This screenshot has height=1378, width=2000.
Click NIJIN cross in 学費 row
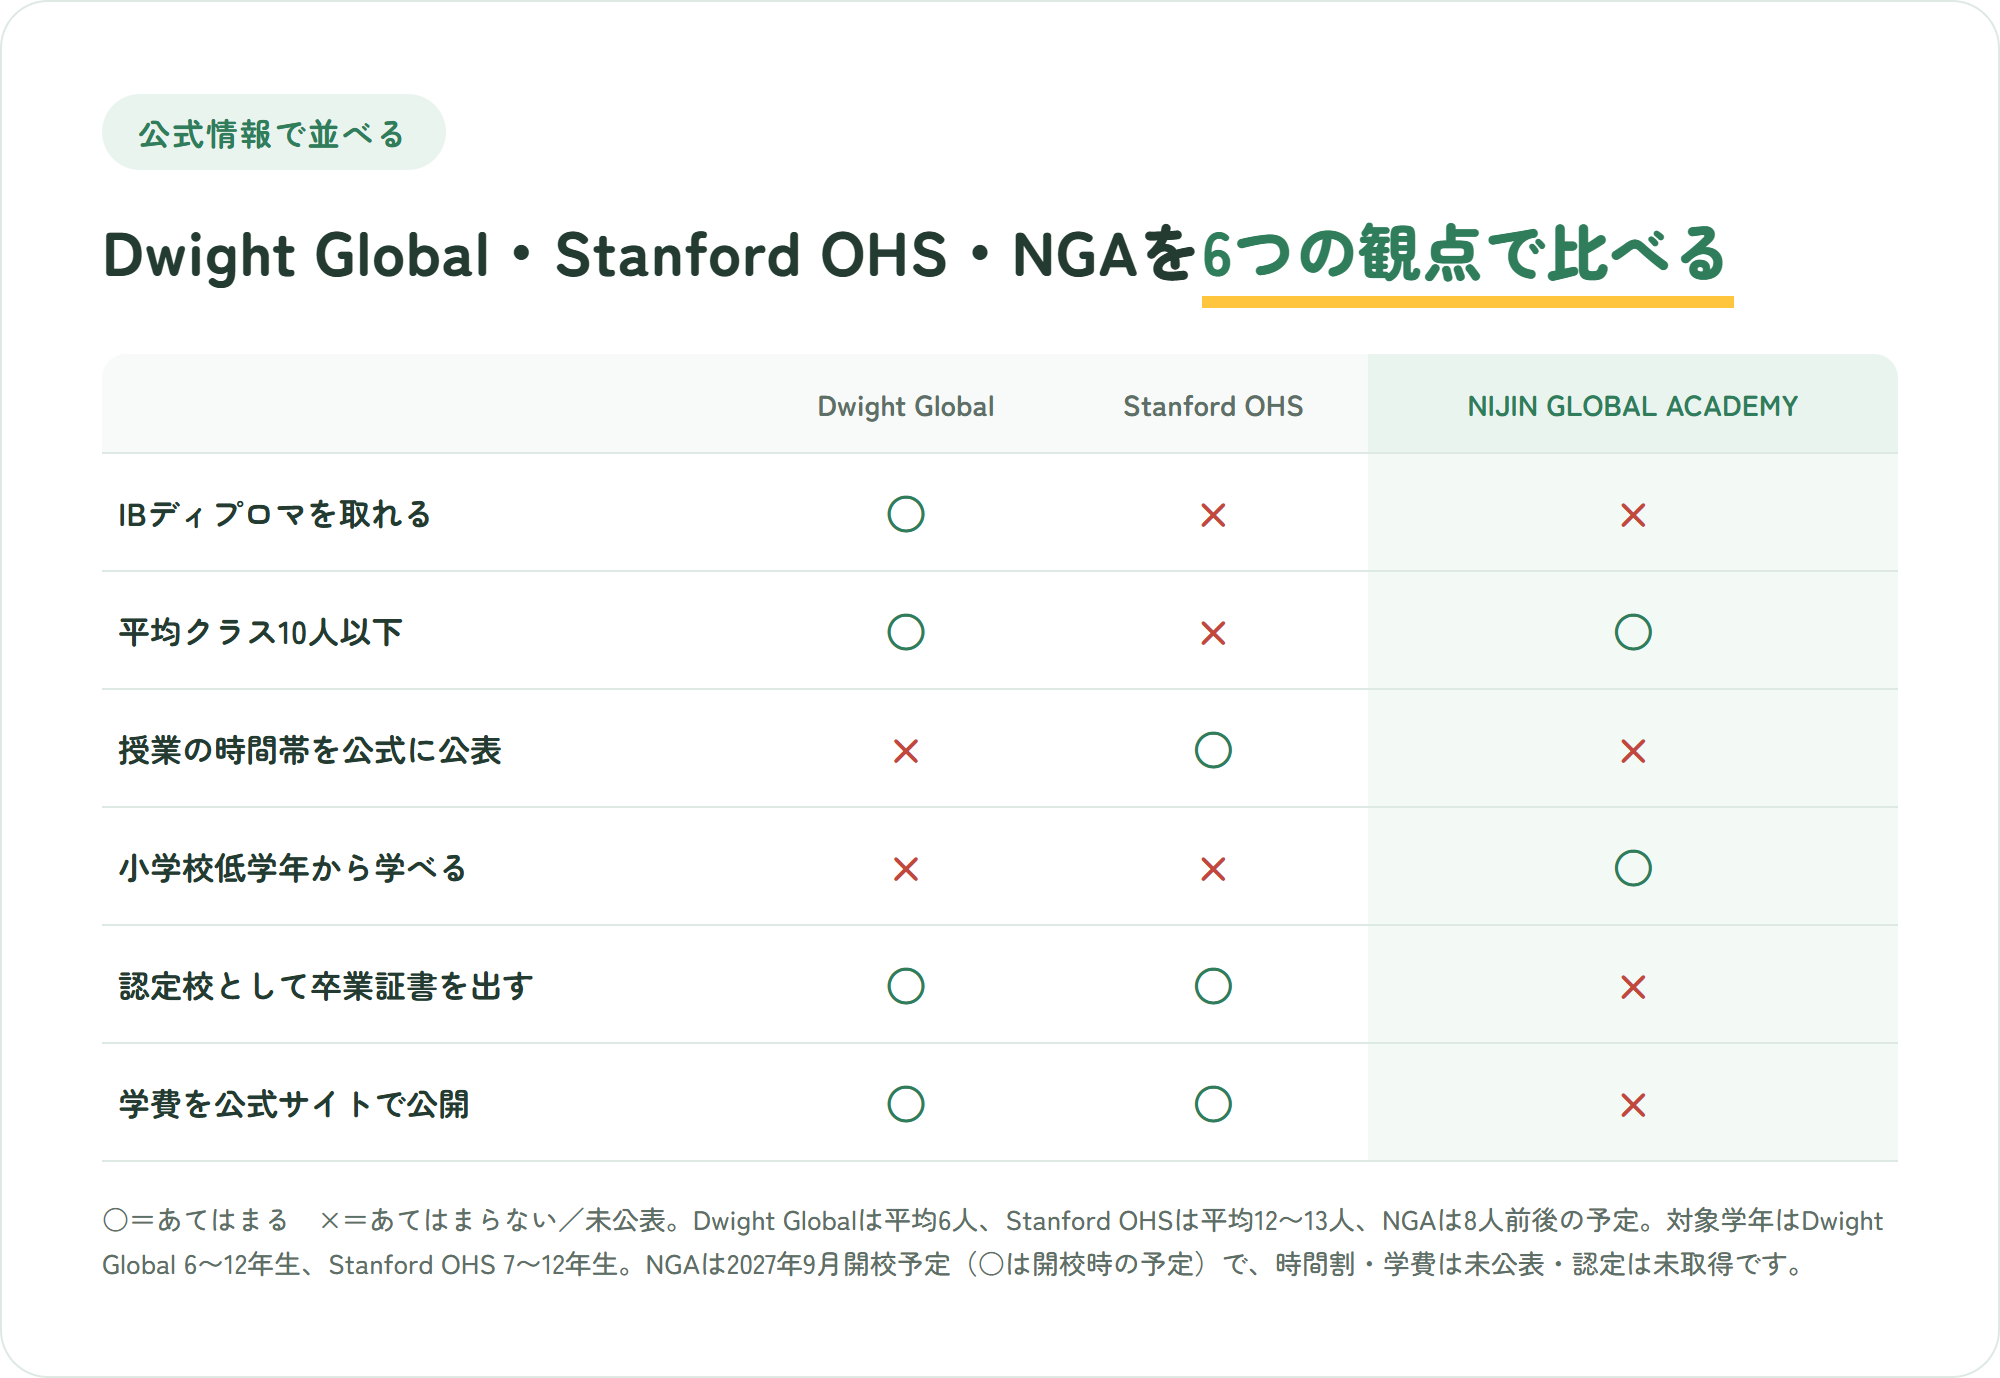[x=1633, y=1105]
